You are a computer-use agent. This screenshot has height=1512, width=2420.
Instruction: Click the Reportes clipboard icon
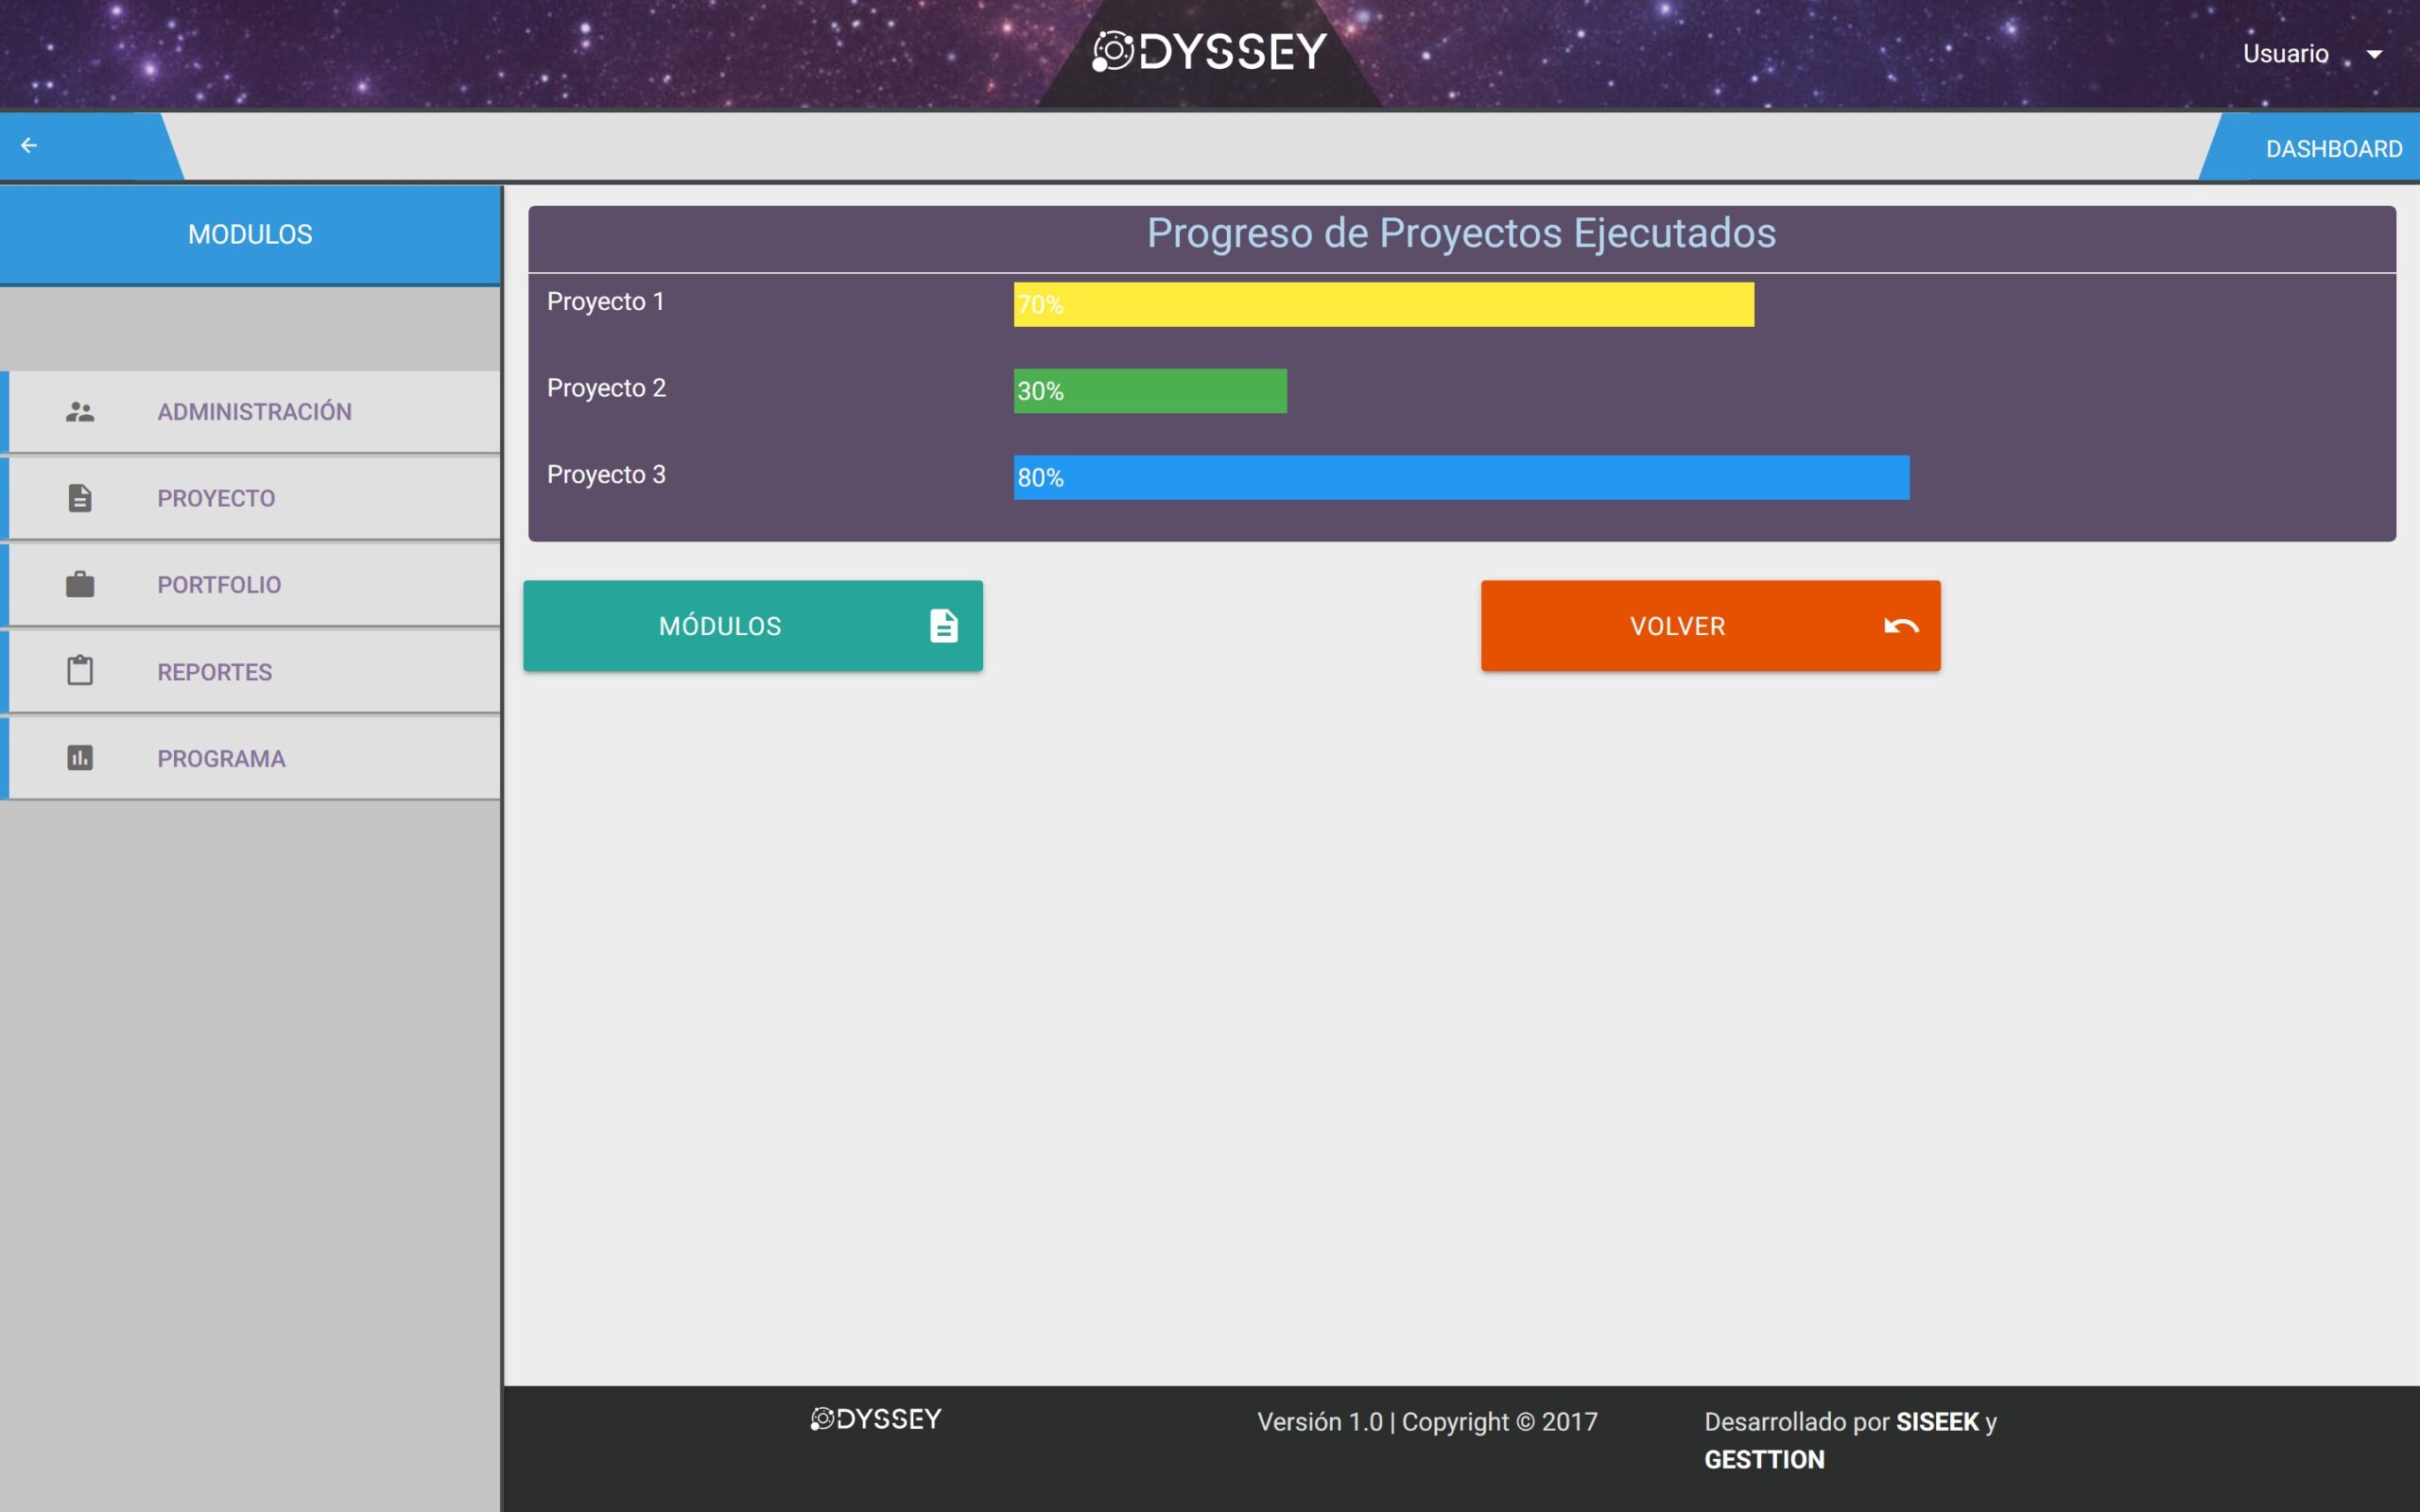point(80,671)
